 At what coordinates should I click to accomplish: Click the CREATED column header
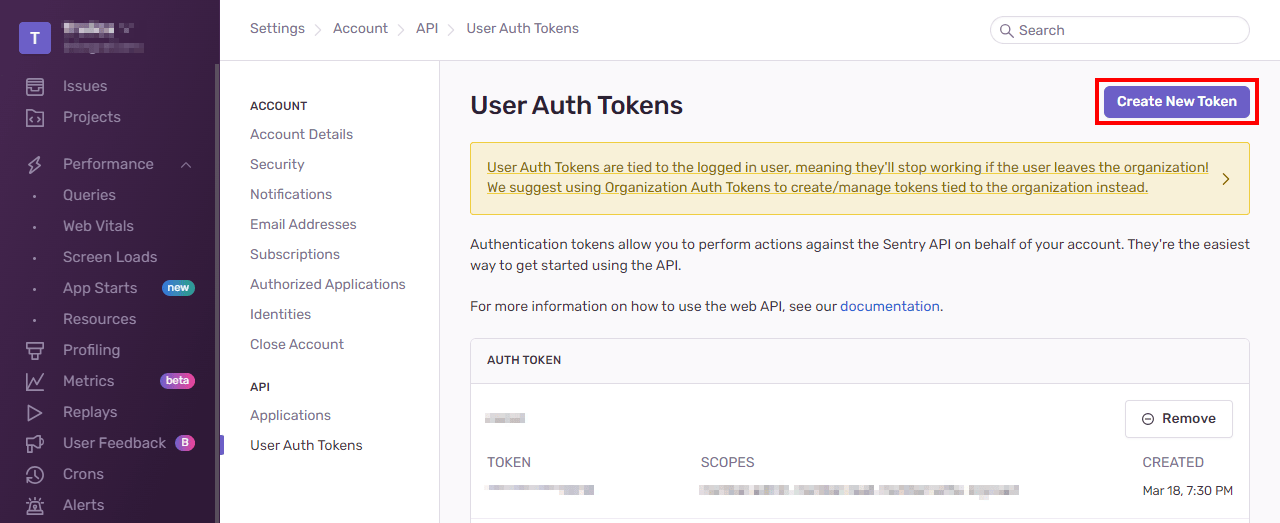pyautogui.click(x=1173, y=462)
